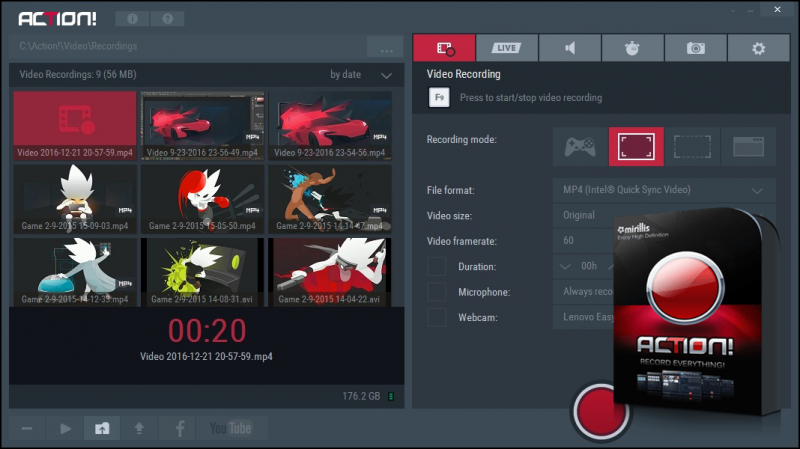This screenshot has width=800, height=449.
Task: Click the Facebook upload icon
Action: [180, 428]
